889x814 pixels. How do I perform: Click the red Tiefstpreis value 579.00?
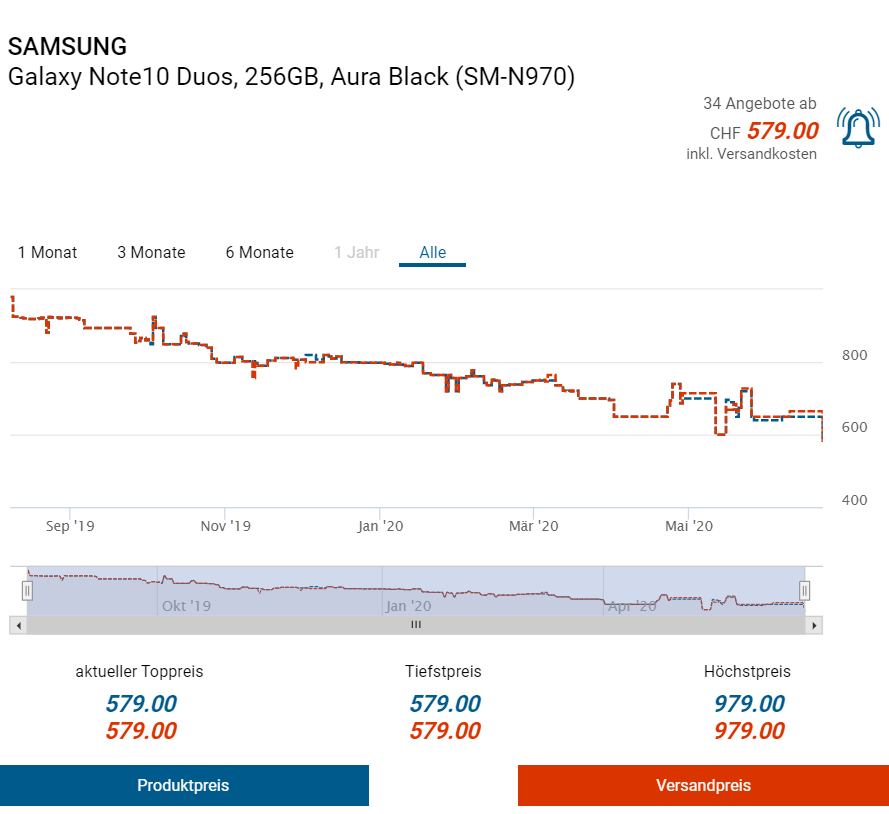pos(445,731)
